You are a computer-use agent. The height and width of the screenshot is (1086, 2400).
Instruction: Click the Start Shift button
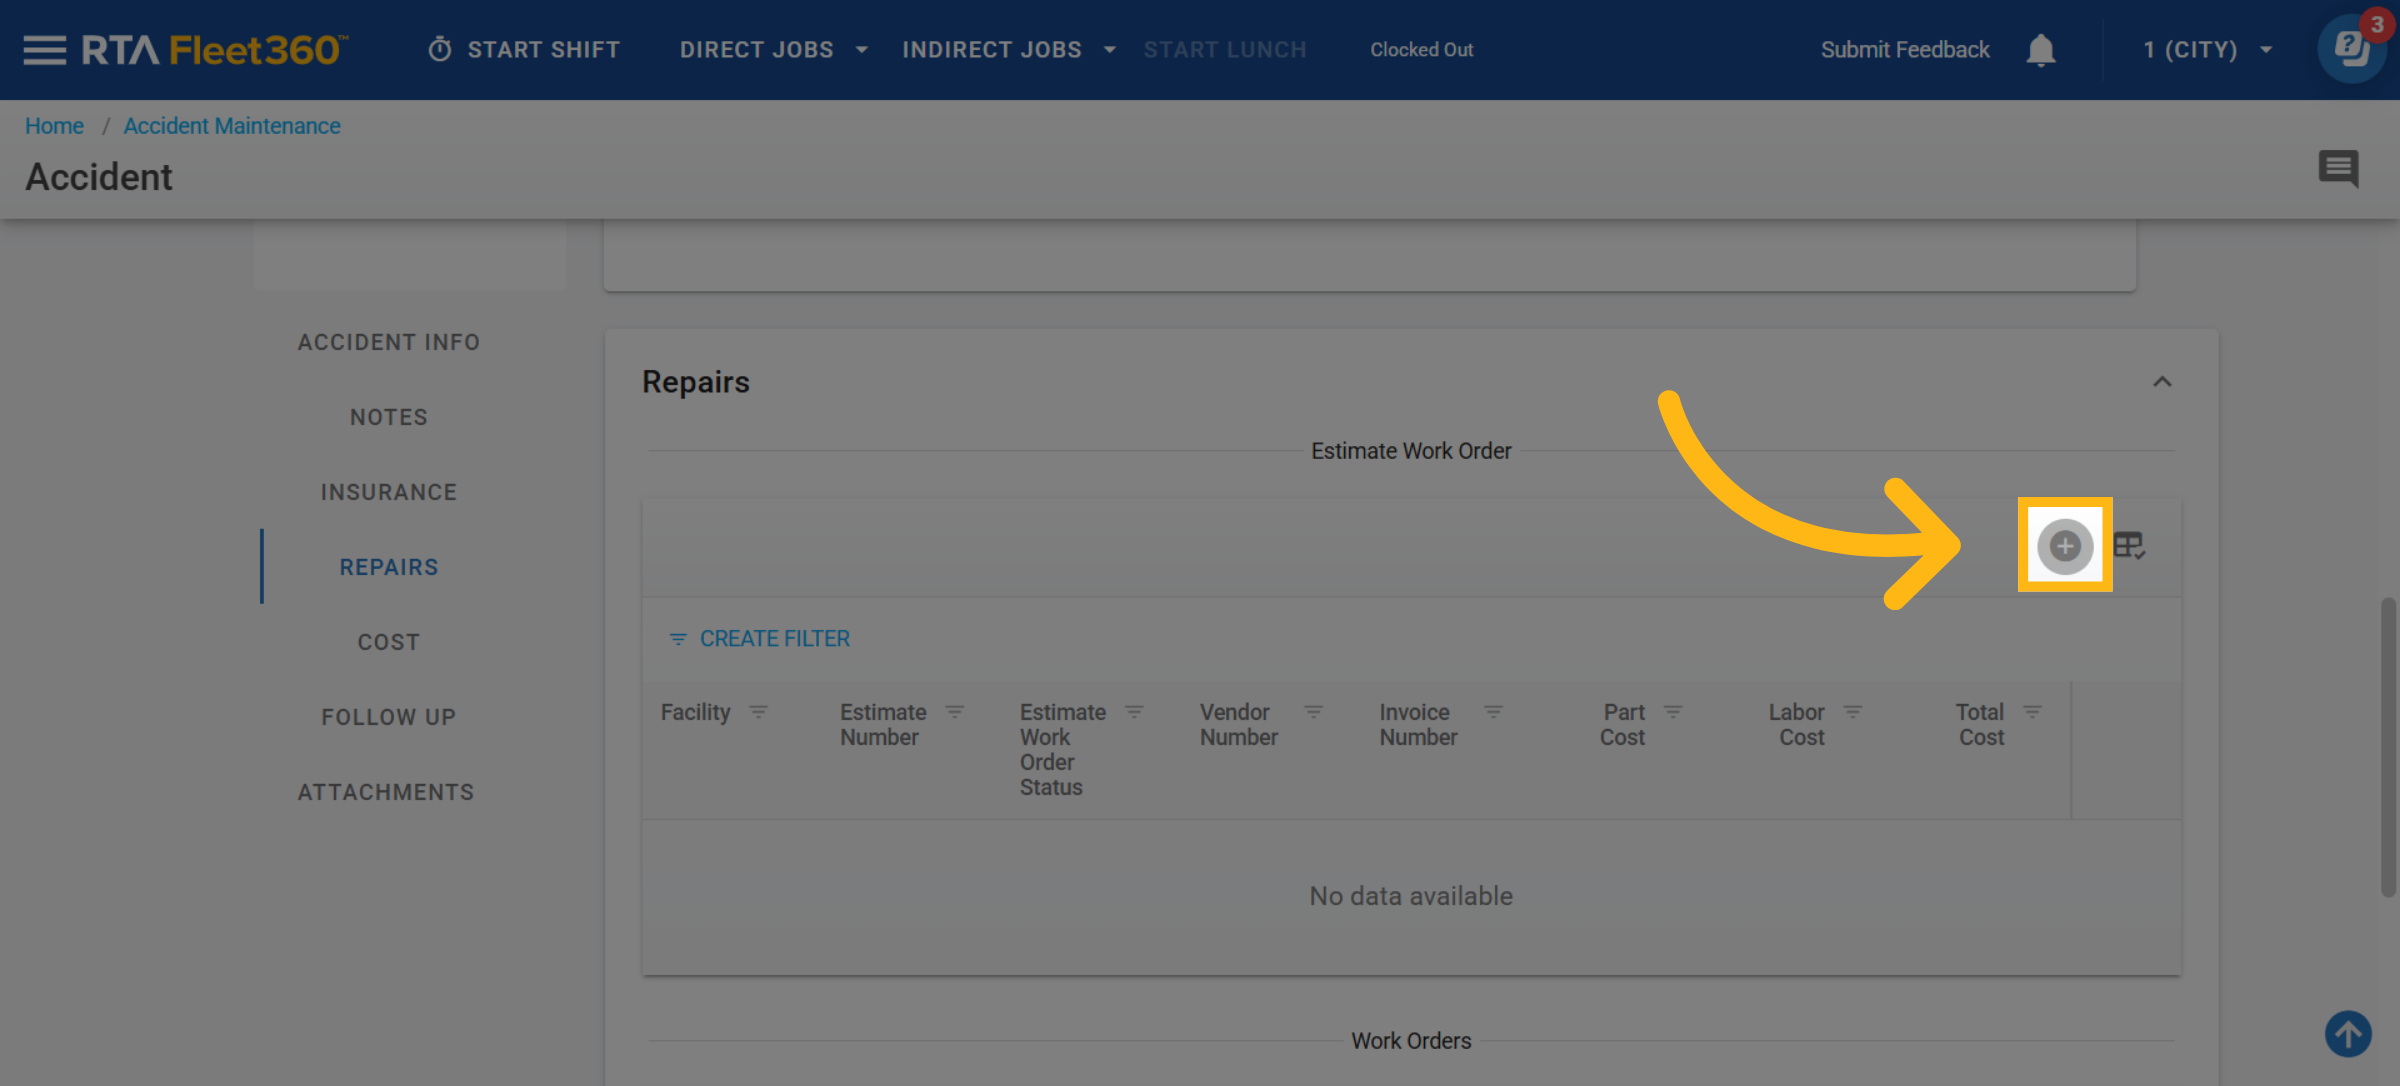coord(525,50)
